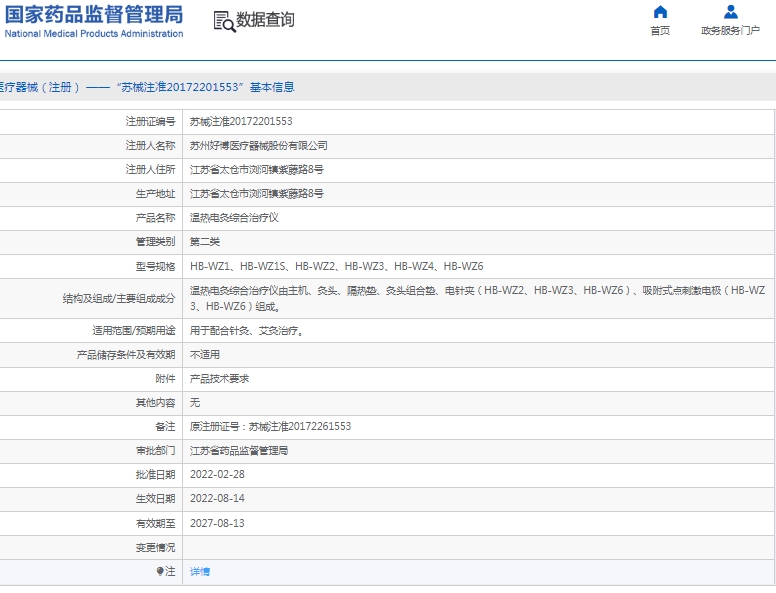Click the 生产地址 address value
776x593 pixels.
point(256,194)
